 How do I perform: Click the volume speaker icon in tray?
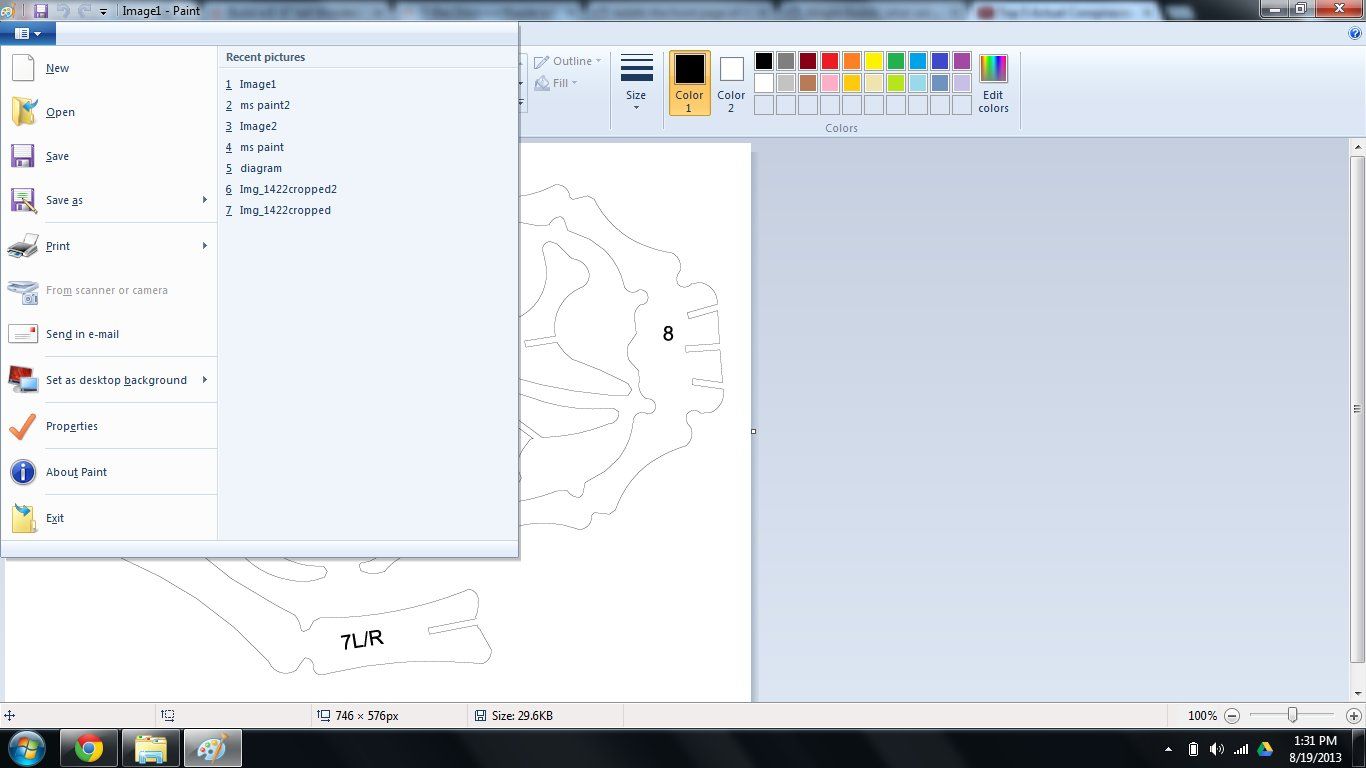(x=1216, y=749)
